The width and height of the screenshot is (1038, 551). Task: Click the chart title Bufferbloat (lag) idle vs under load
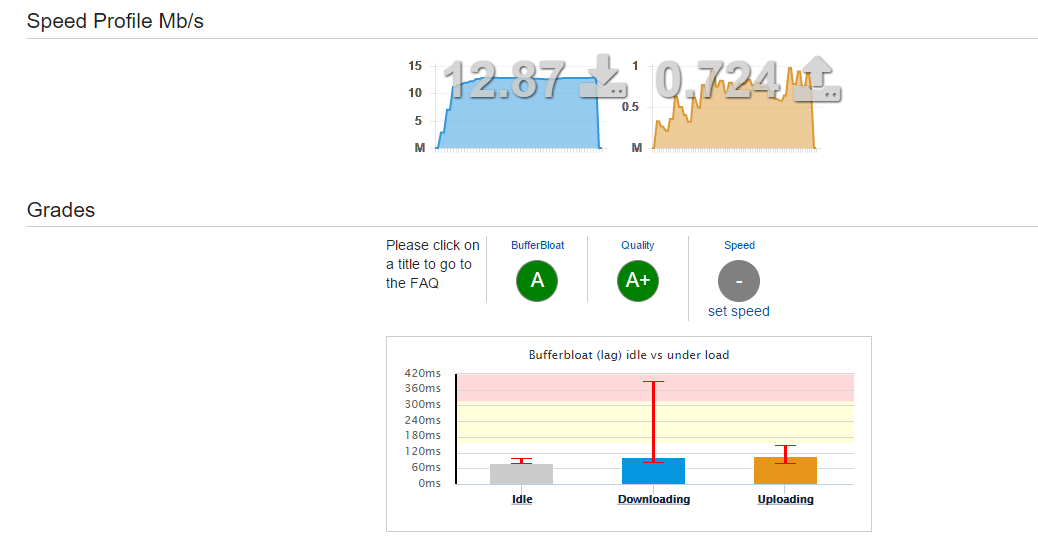pyautogui.click(x=629, y=355)
